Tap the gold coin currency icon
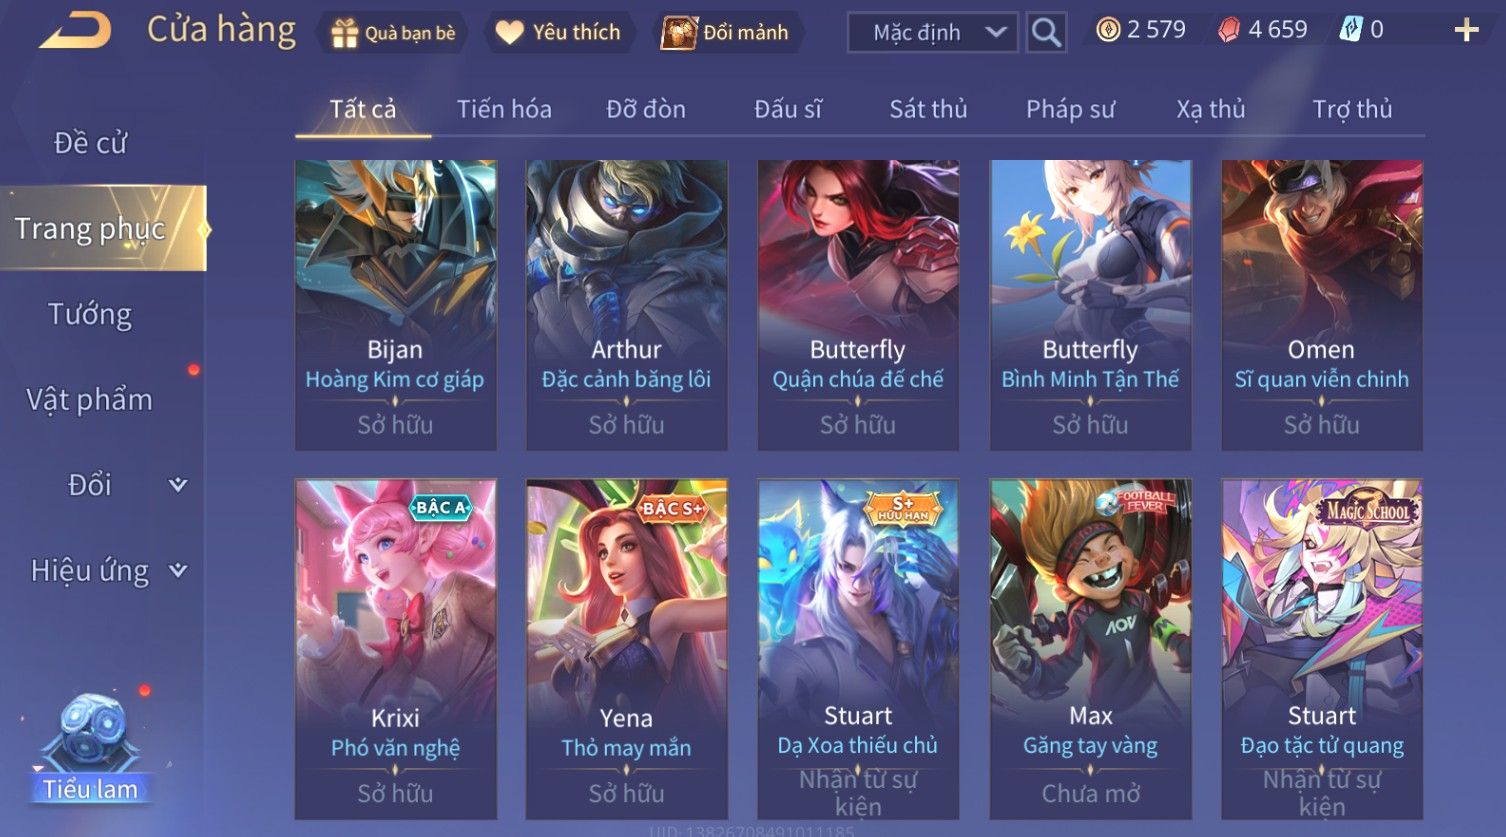 (1108, 30)
